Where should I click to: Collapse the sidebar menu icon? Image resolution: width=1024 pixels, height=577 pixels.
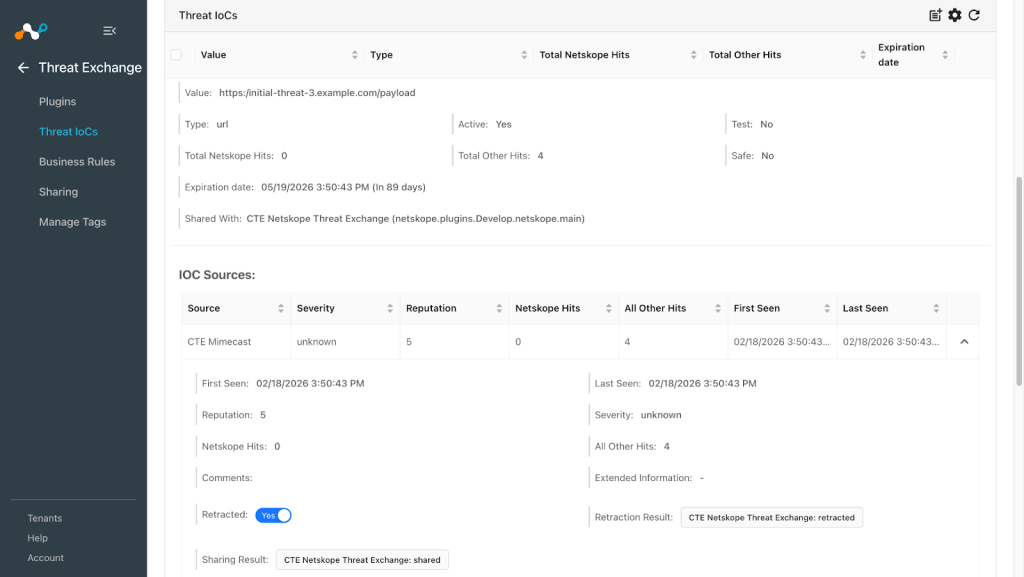coord(109,31)
